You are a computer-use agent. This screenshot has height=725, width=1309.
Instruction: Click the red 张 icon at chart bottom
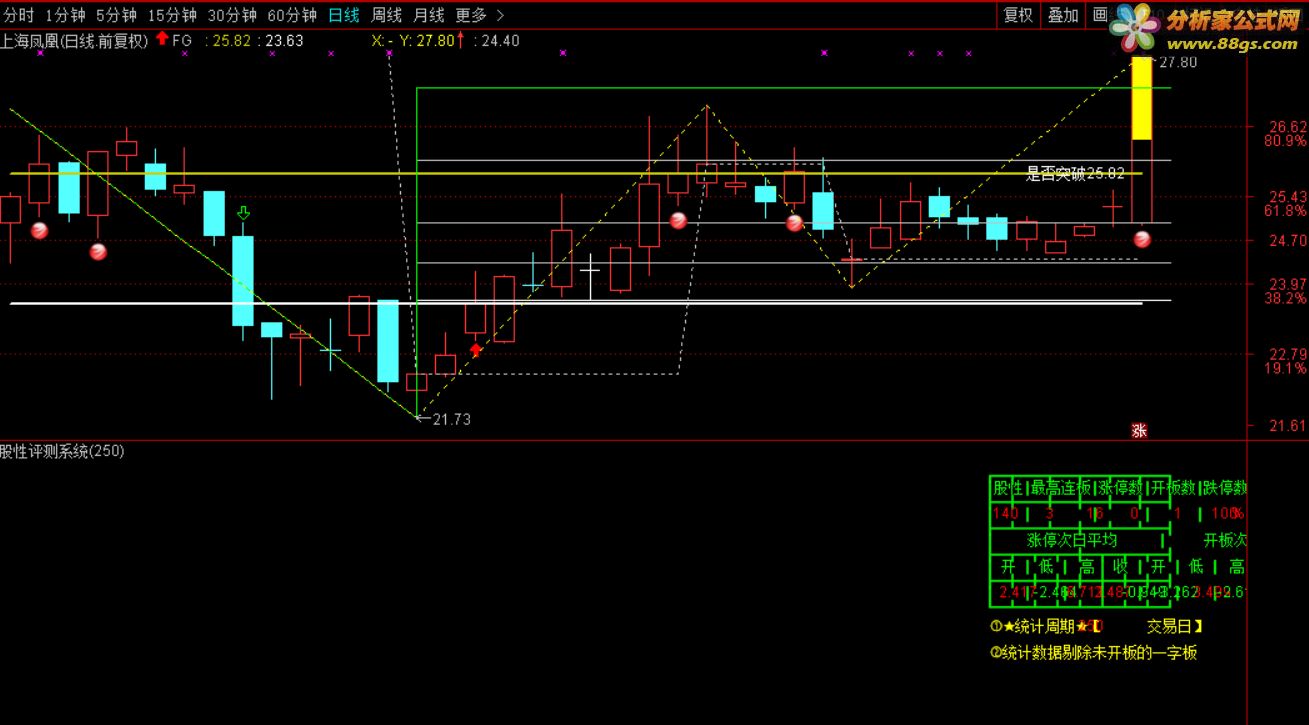pos(1139,431)
